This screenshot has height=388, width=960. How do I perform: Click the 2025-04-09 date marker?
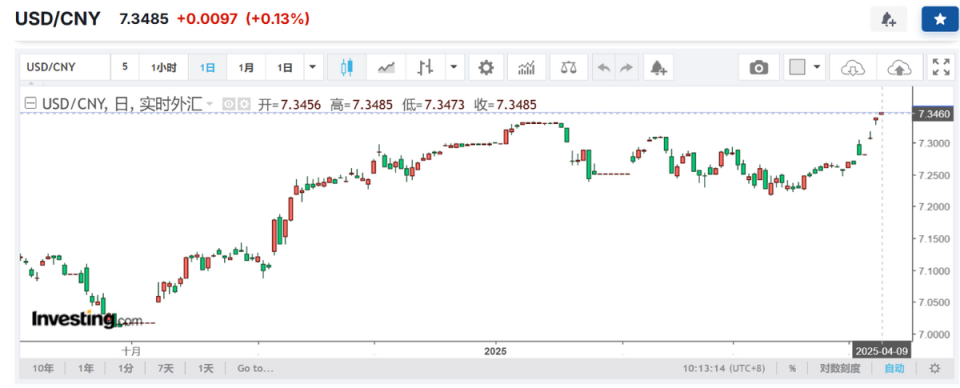[x=881, y=352]
